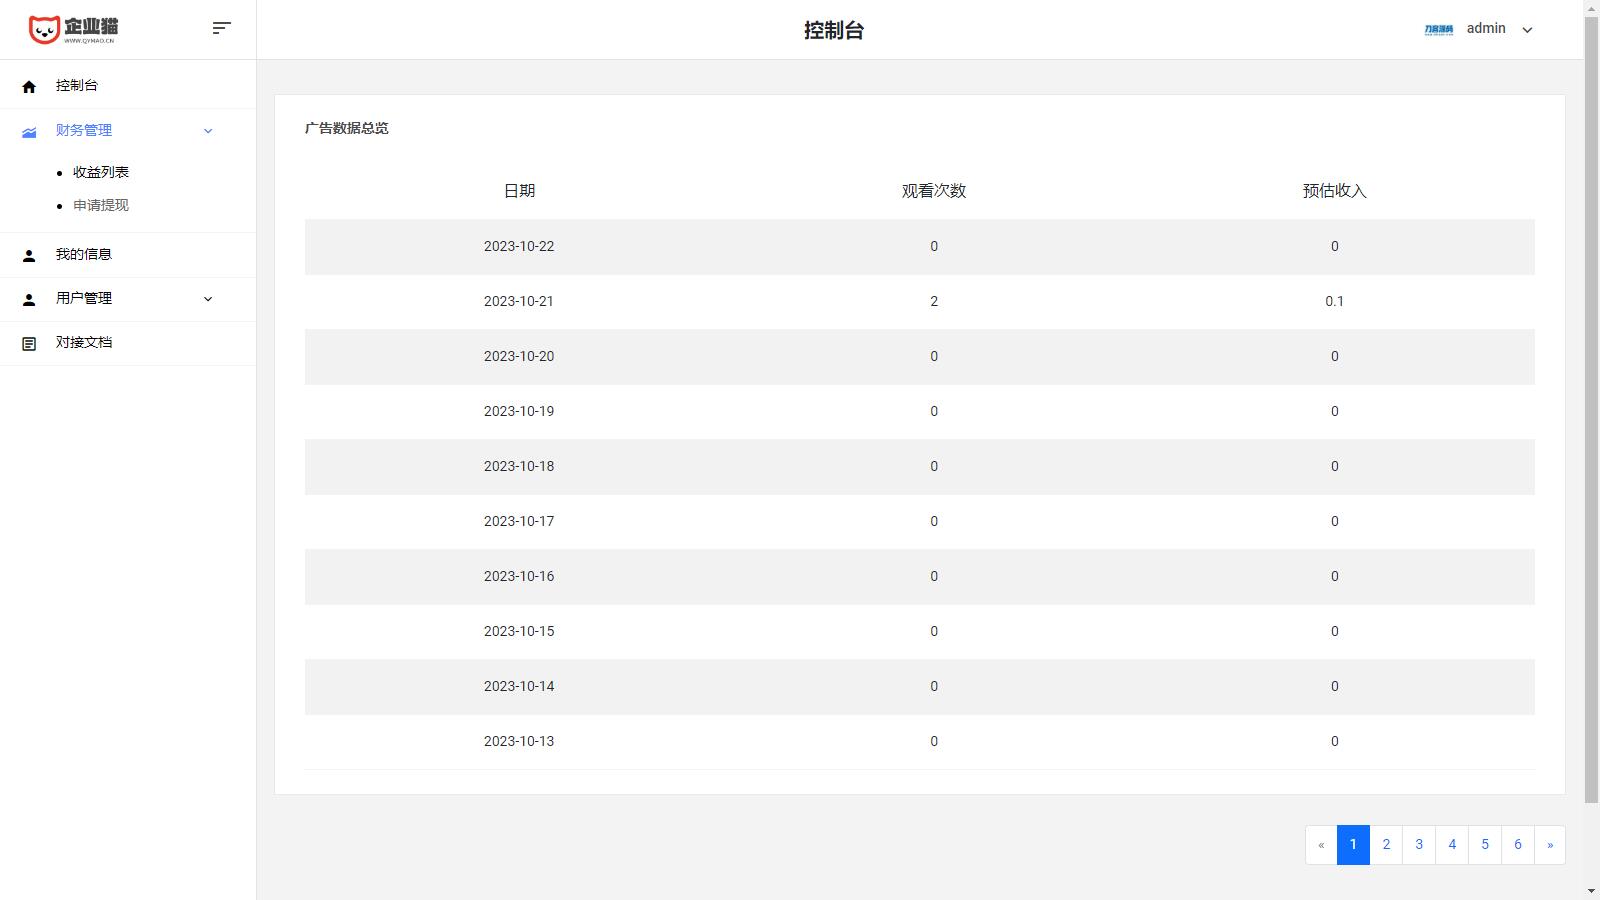Click the next page » button
1600x900 pixels.
(1550, 845)
